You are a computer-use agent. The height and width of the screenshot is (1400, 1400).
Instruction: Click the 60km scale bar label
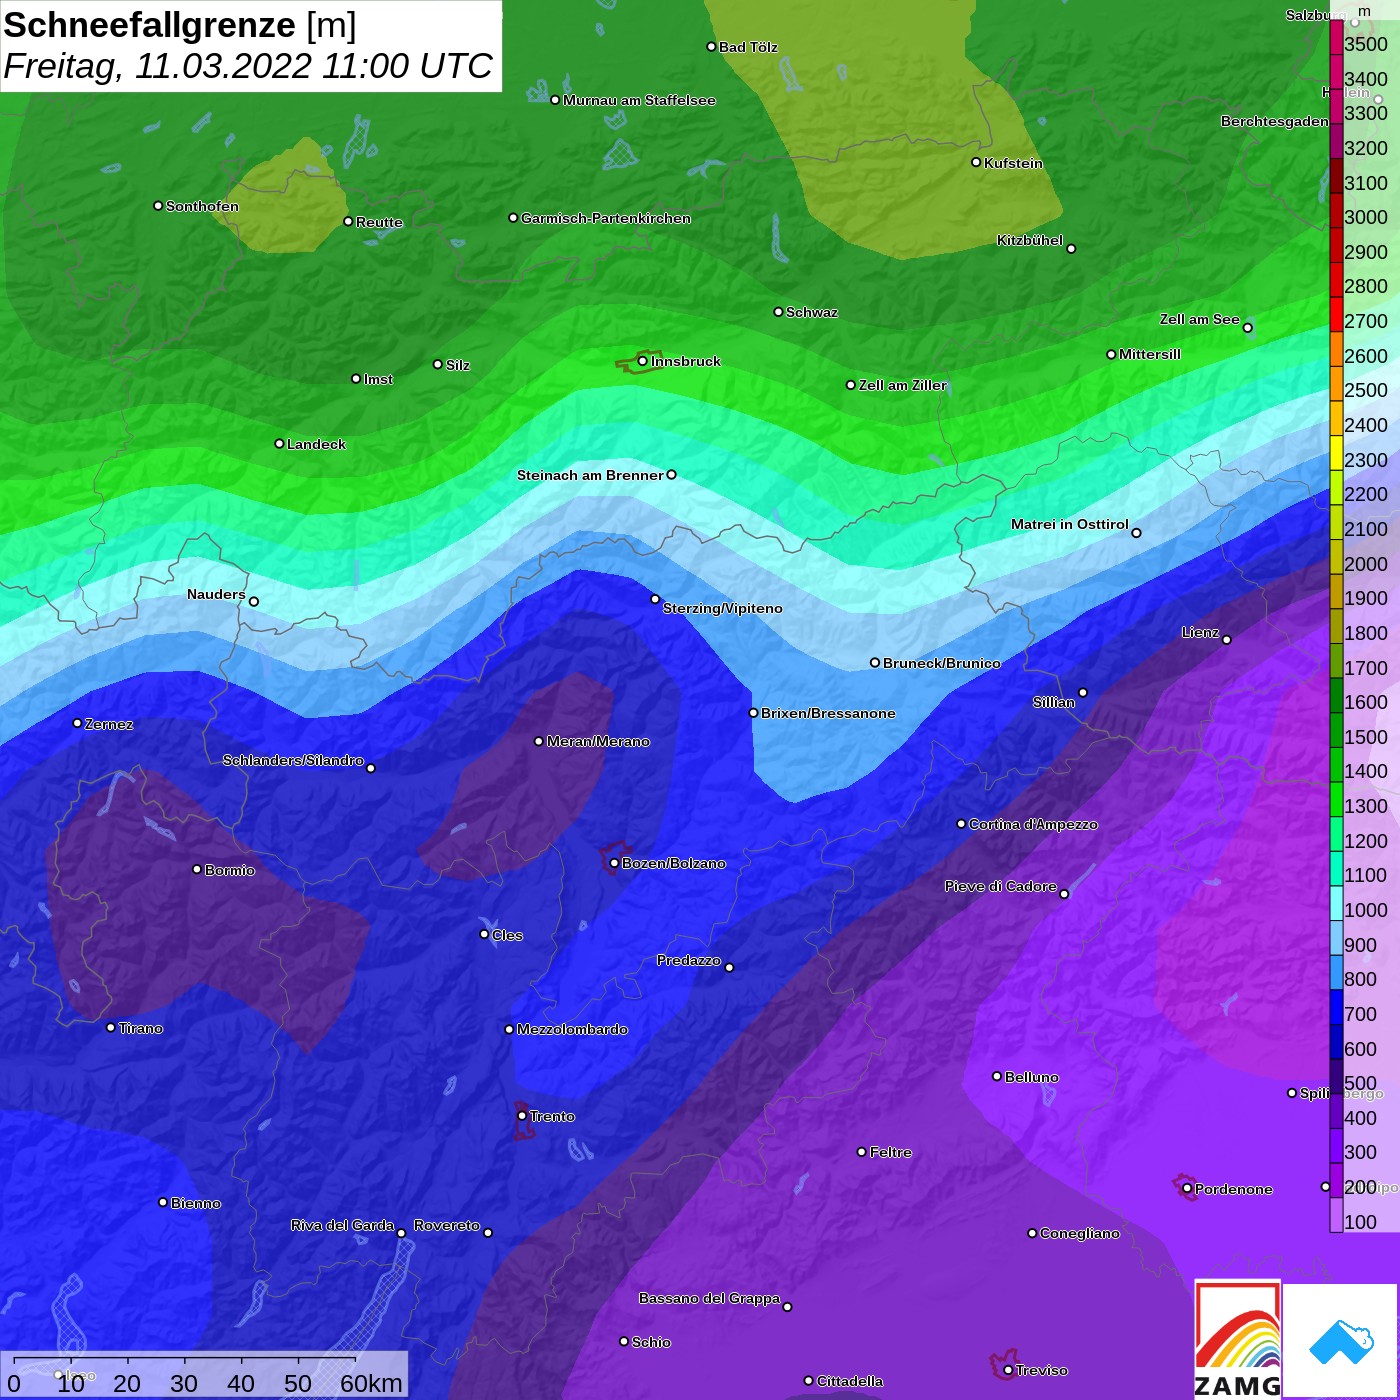click(x=371, y=1383)
